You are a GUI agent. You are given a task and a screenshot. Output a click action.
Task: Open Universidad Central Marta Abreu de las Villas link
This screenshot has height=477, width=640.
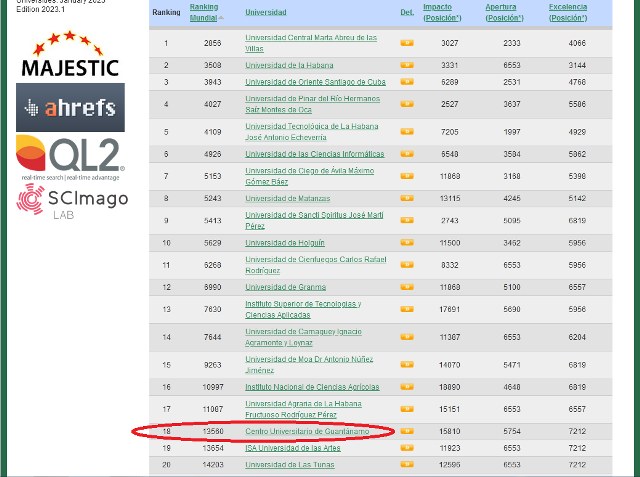click(x=311, y=43)
